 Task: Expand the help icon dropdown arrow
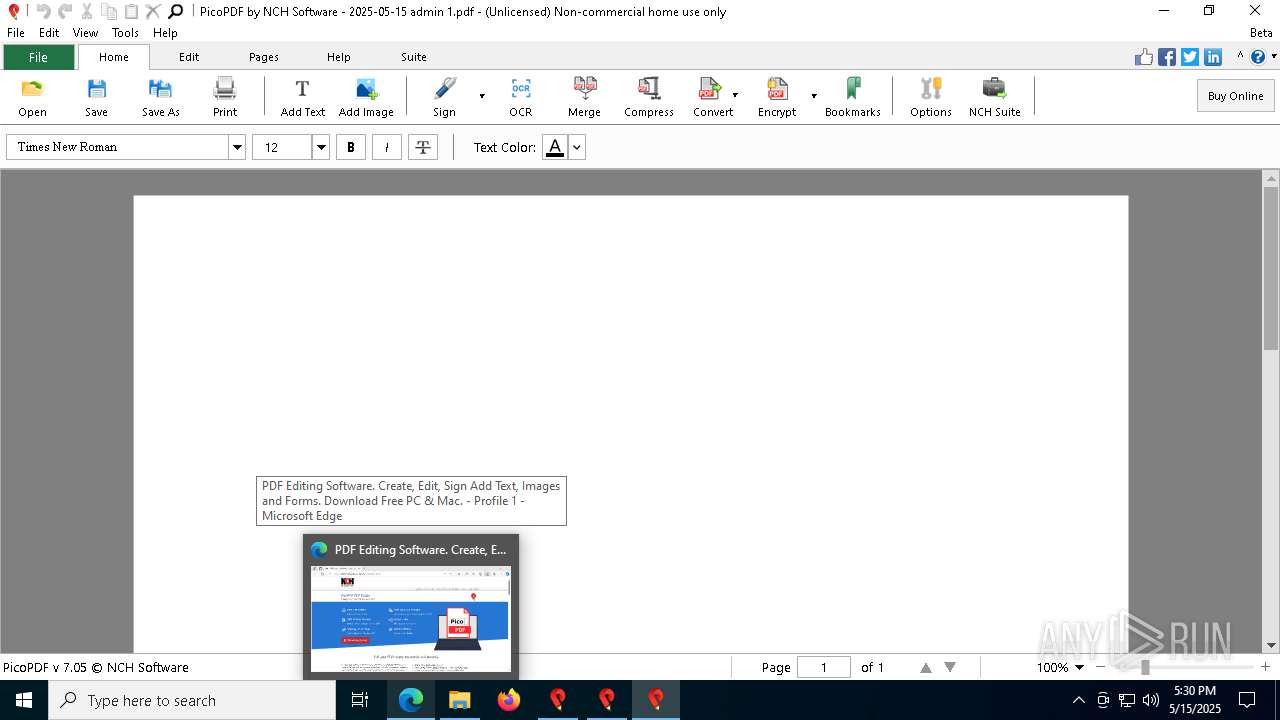pos(1273,57)
